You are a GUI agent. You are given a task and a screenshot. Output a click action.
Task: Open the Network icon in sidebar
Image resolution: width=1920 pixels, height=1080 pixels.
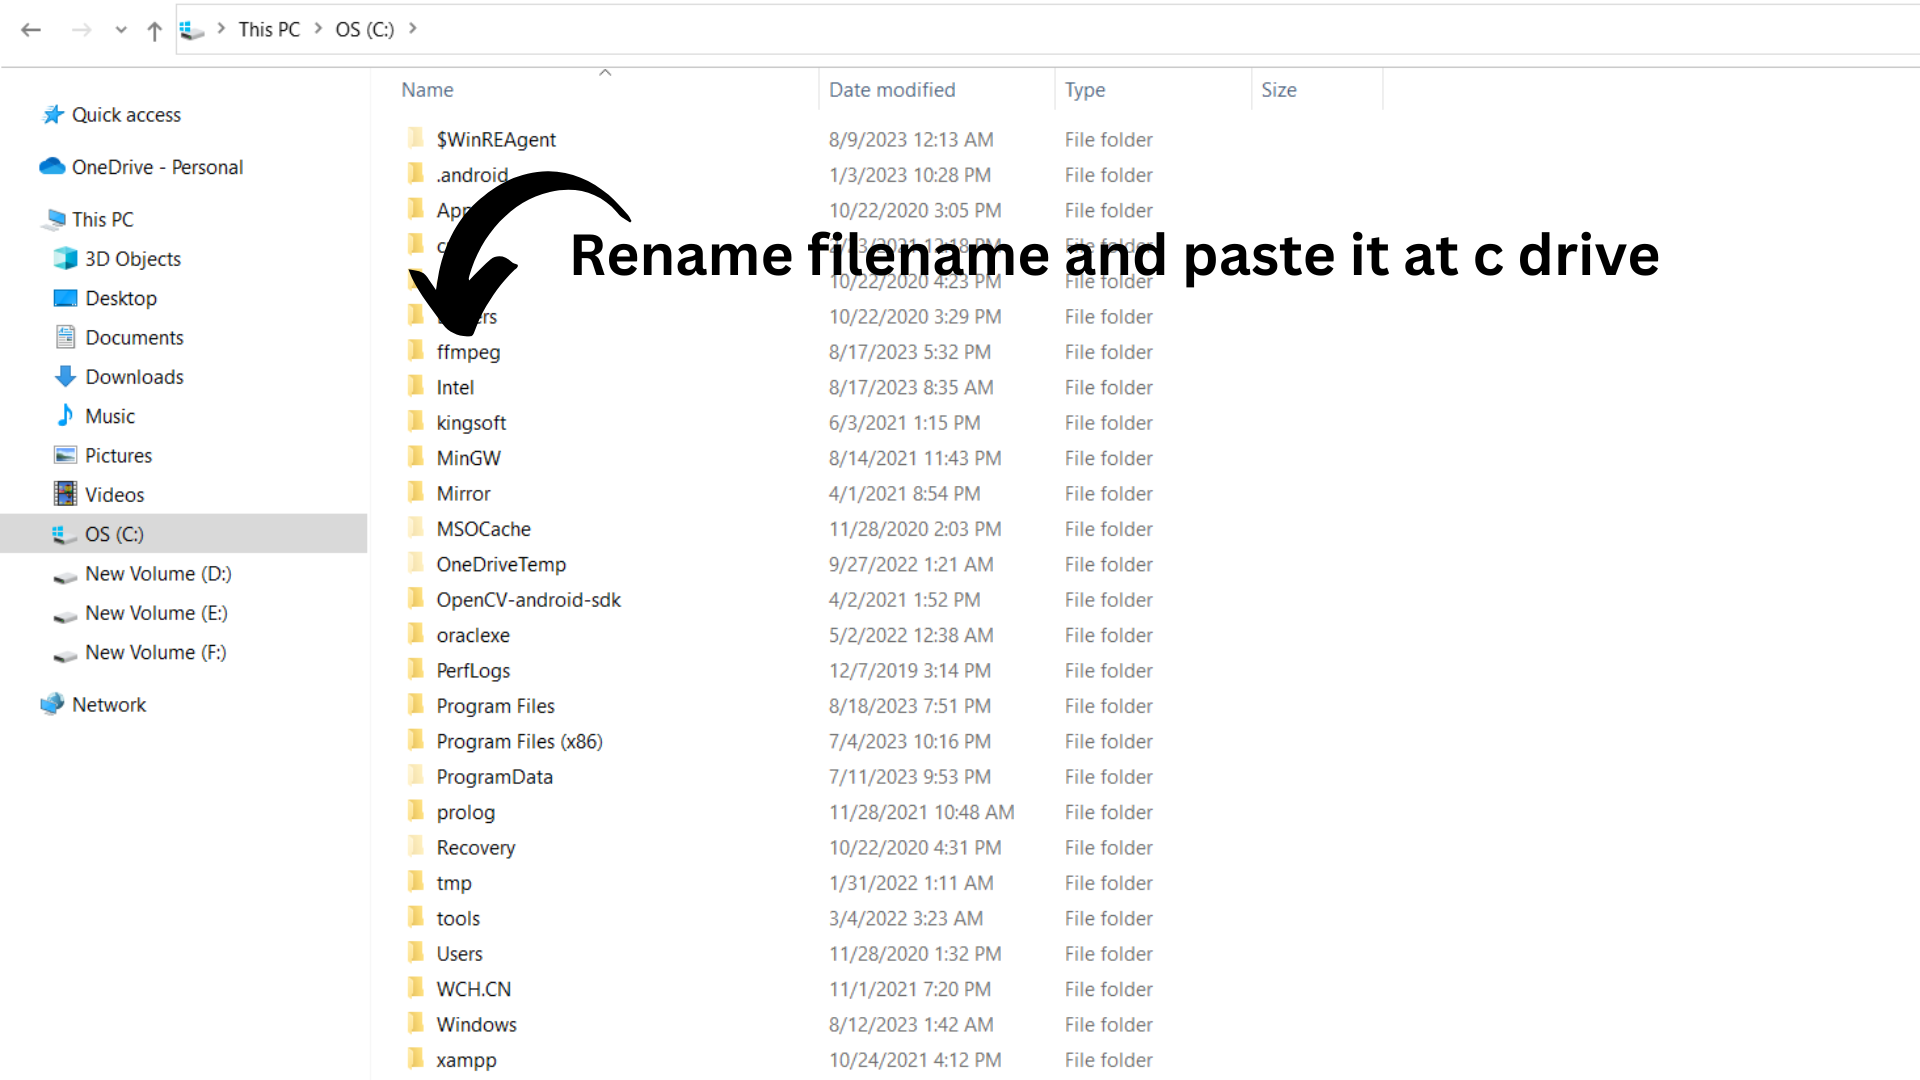coord(52,705)
